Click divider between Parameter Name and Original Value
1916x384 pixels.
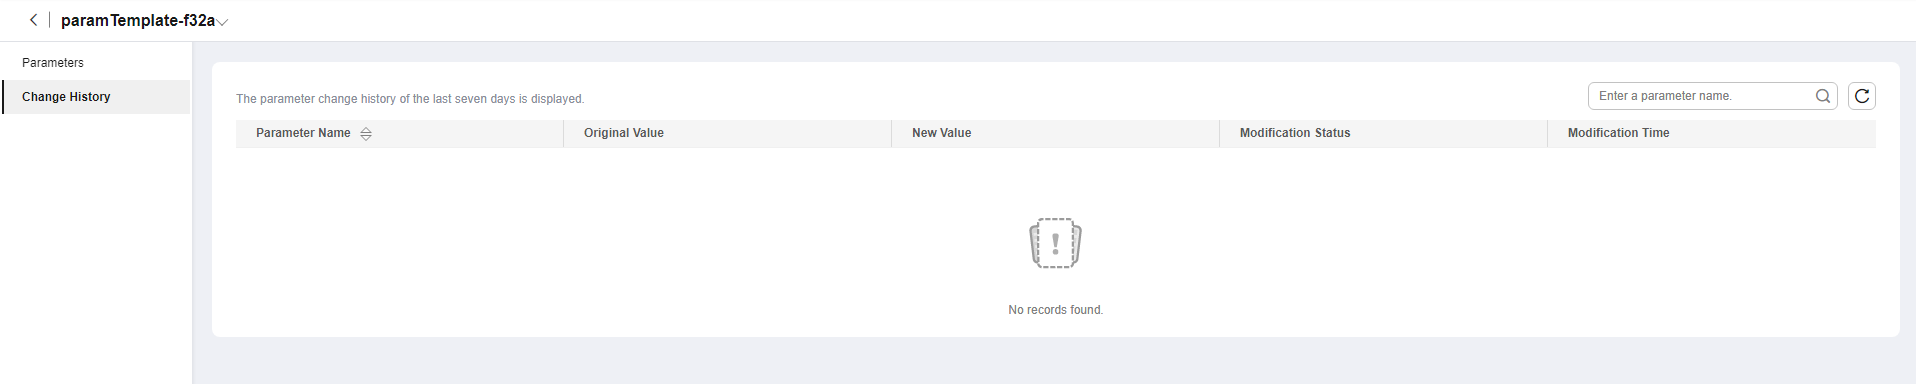click(563, 134)
